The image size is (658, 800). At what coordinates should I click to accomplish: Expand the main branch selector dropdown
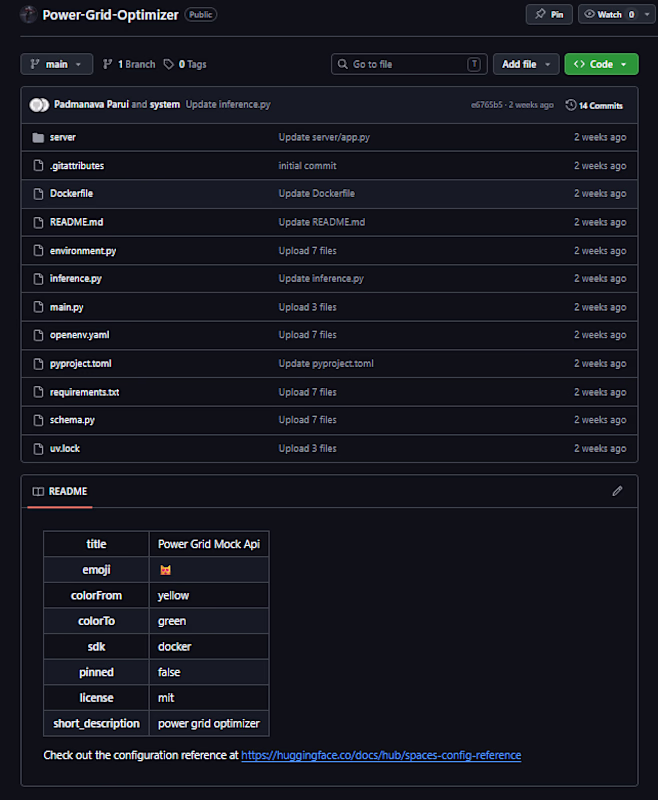56,64
